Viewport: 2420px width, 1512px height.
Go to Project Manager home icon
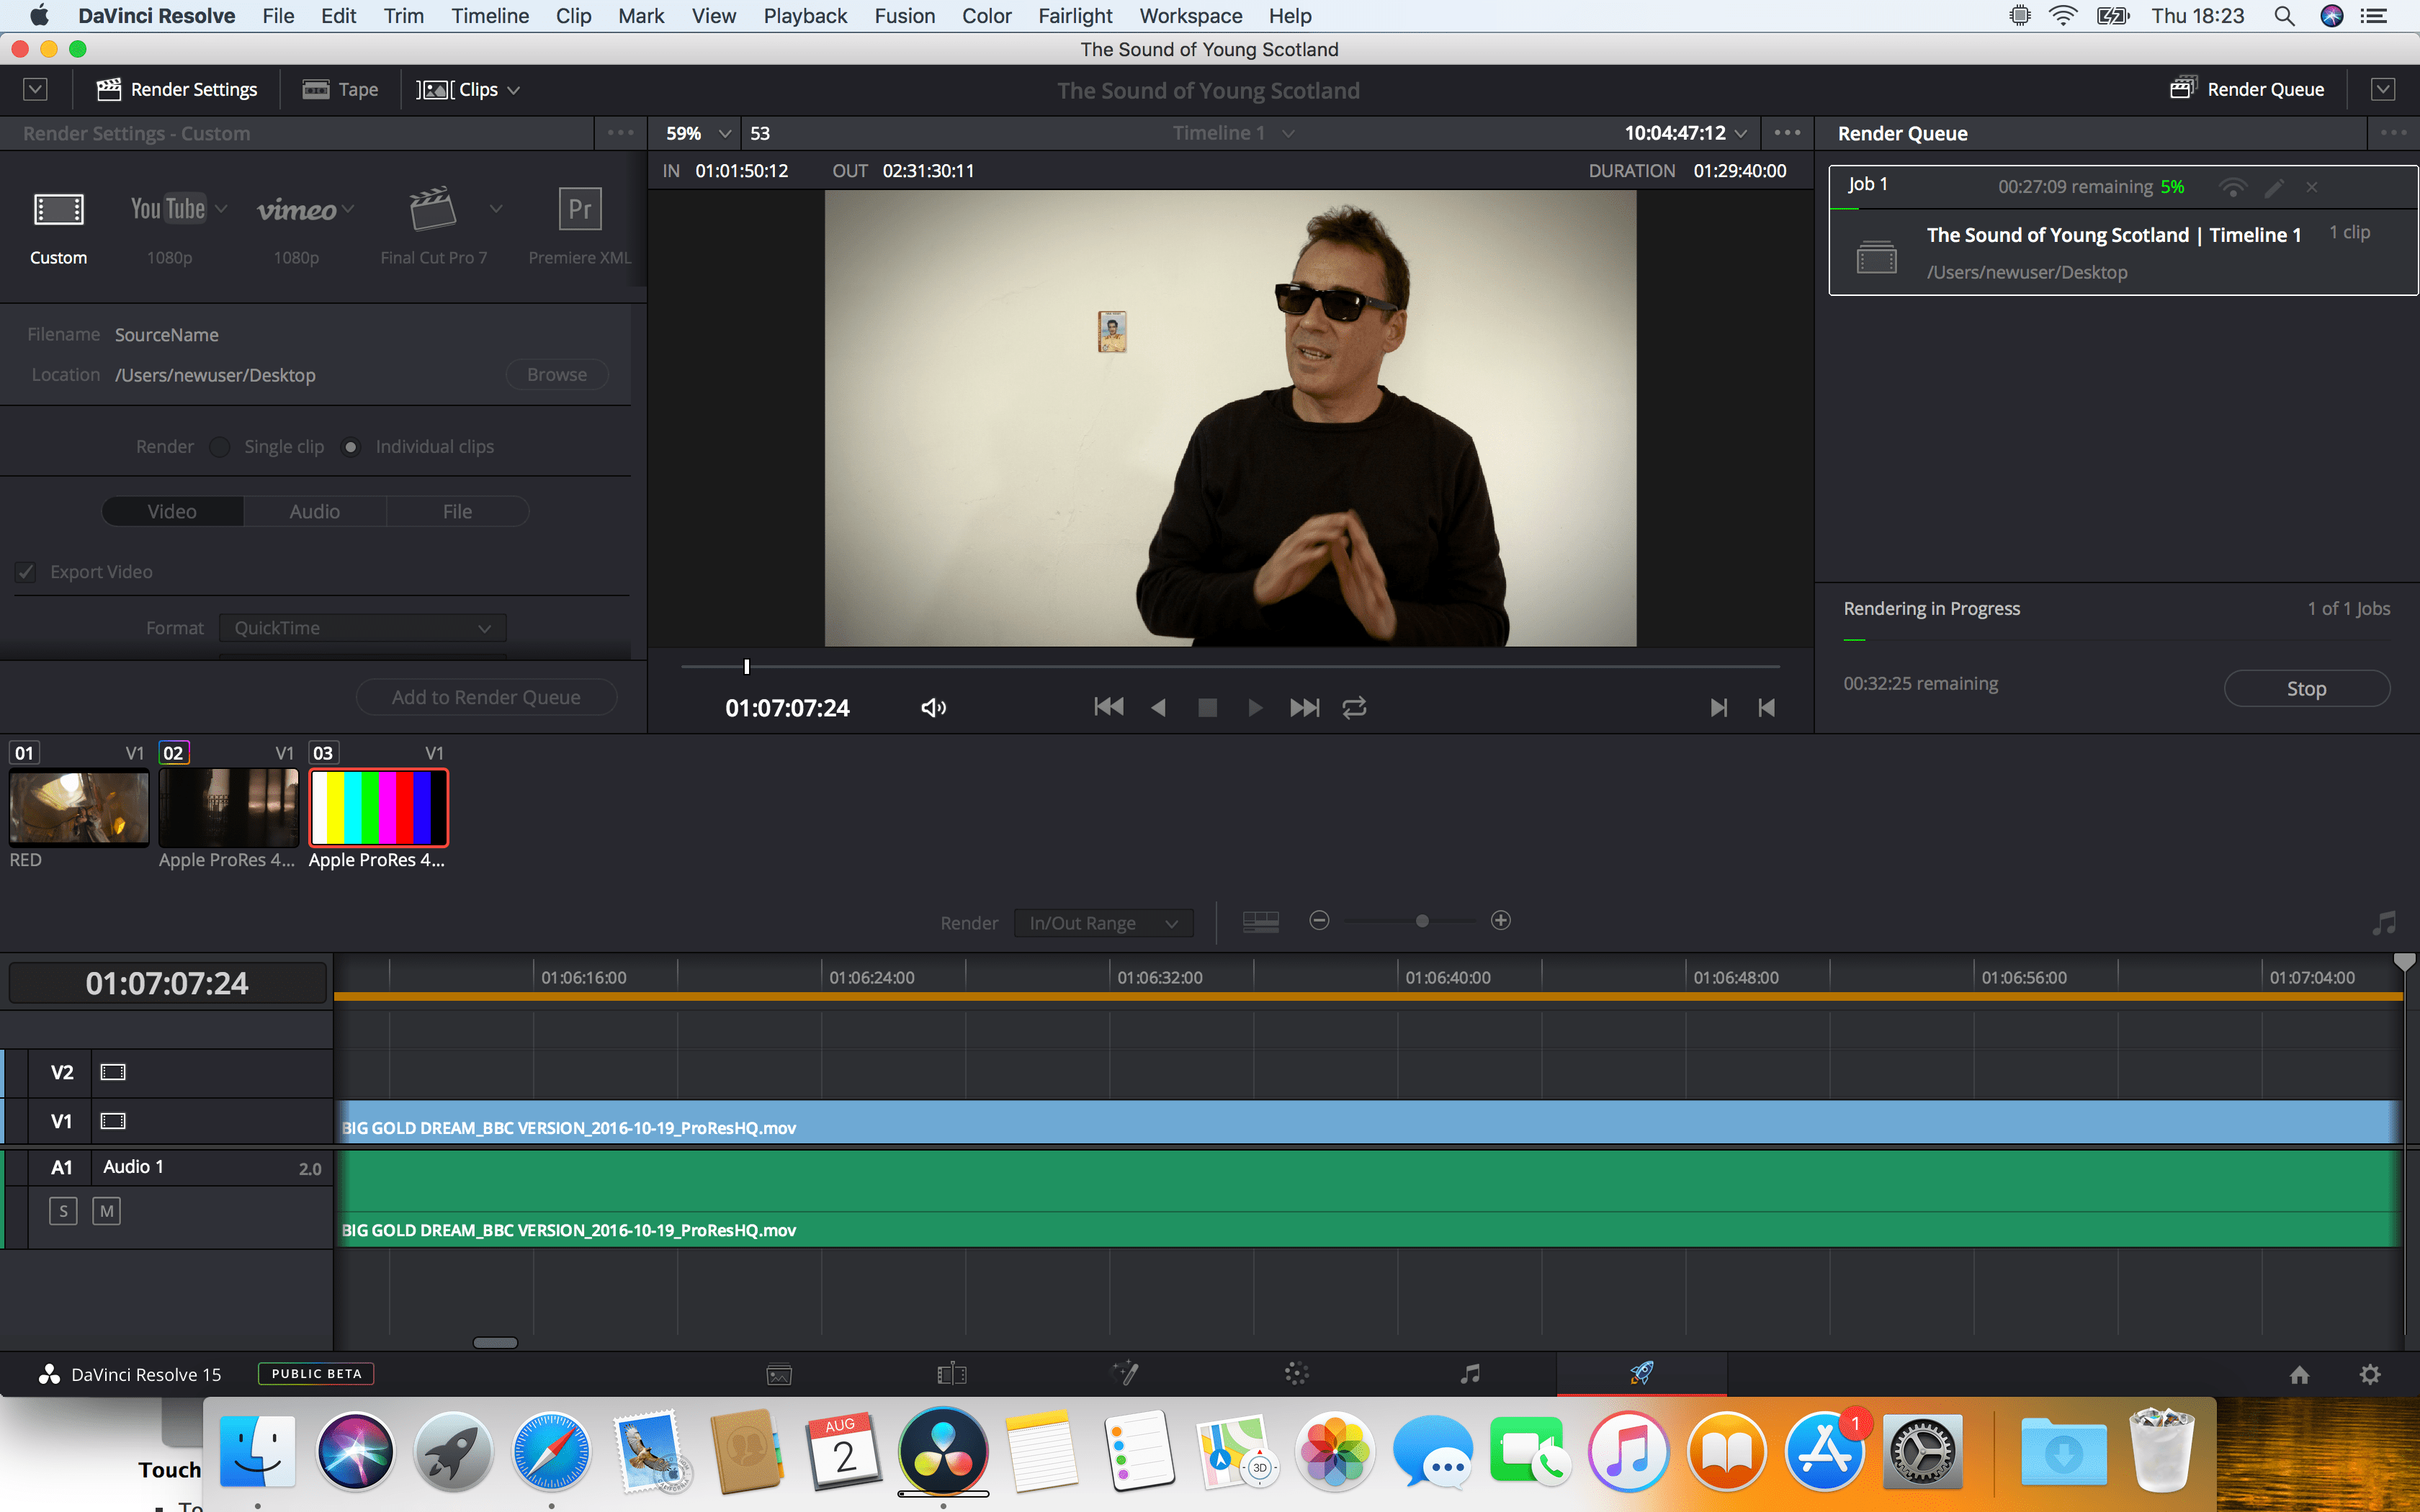[x=2299, y=1374]
